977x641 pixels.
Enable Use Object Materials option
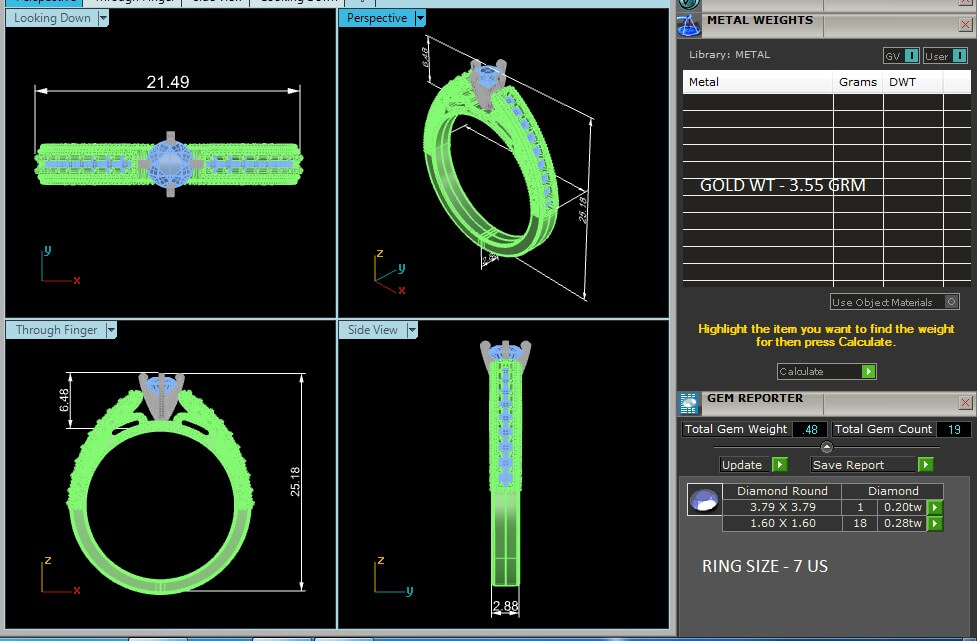pos(951,302)
